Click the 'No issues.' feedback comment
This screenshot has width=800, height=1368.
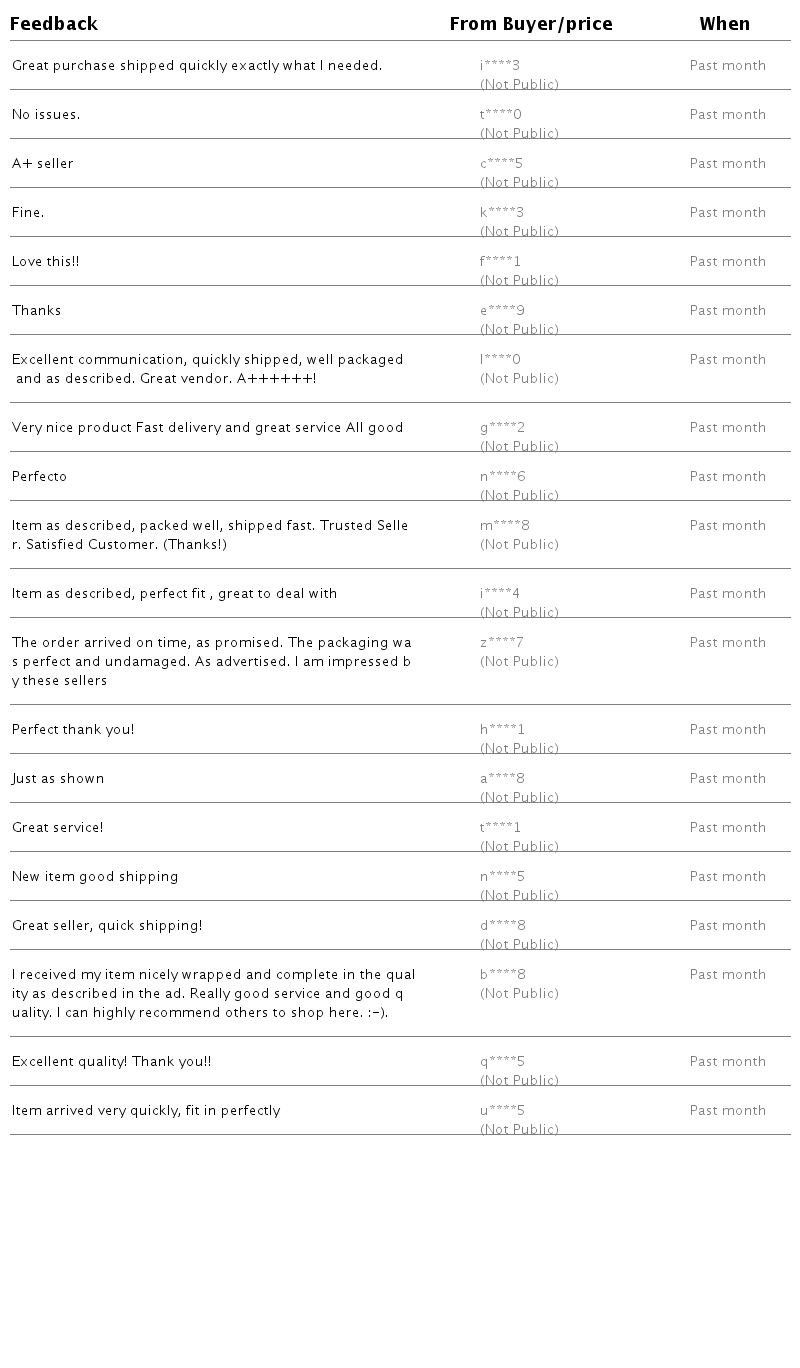tap(46, 115)
